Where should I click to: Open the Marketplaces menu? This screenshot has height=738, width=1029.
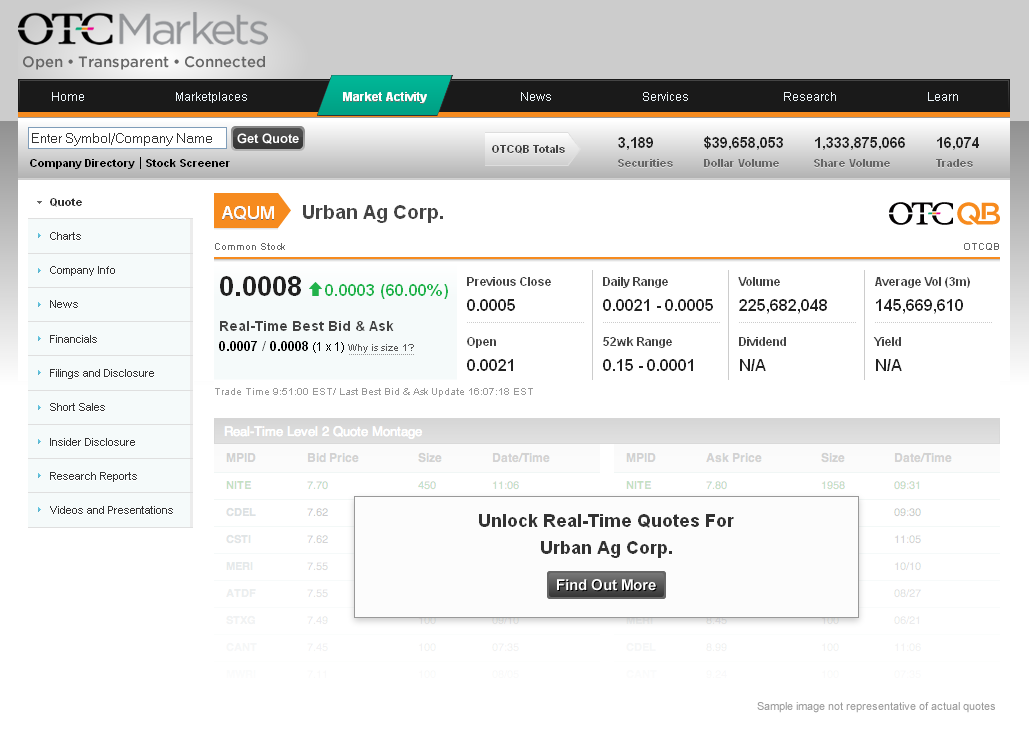211,97
